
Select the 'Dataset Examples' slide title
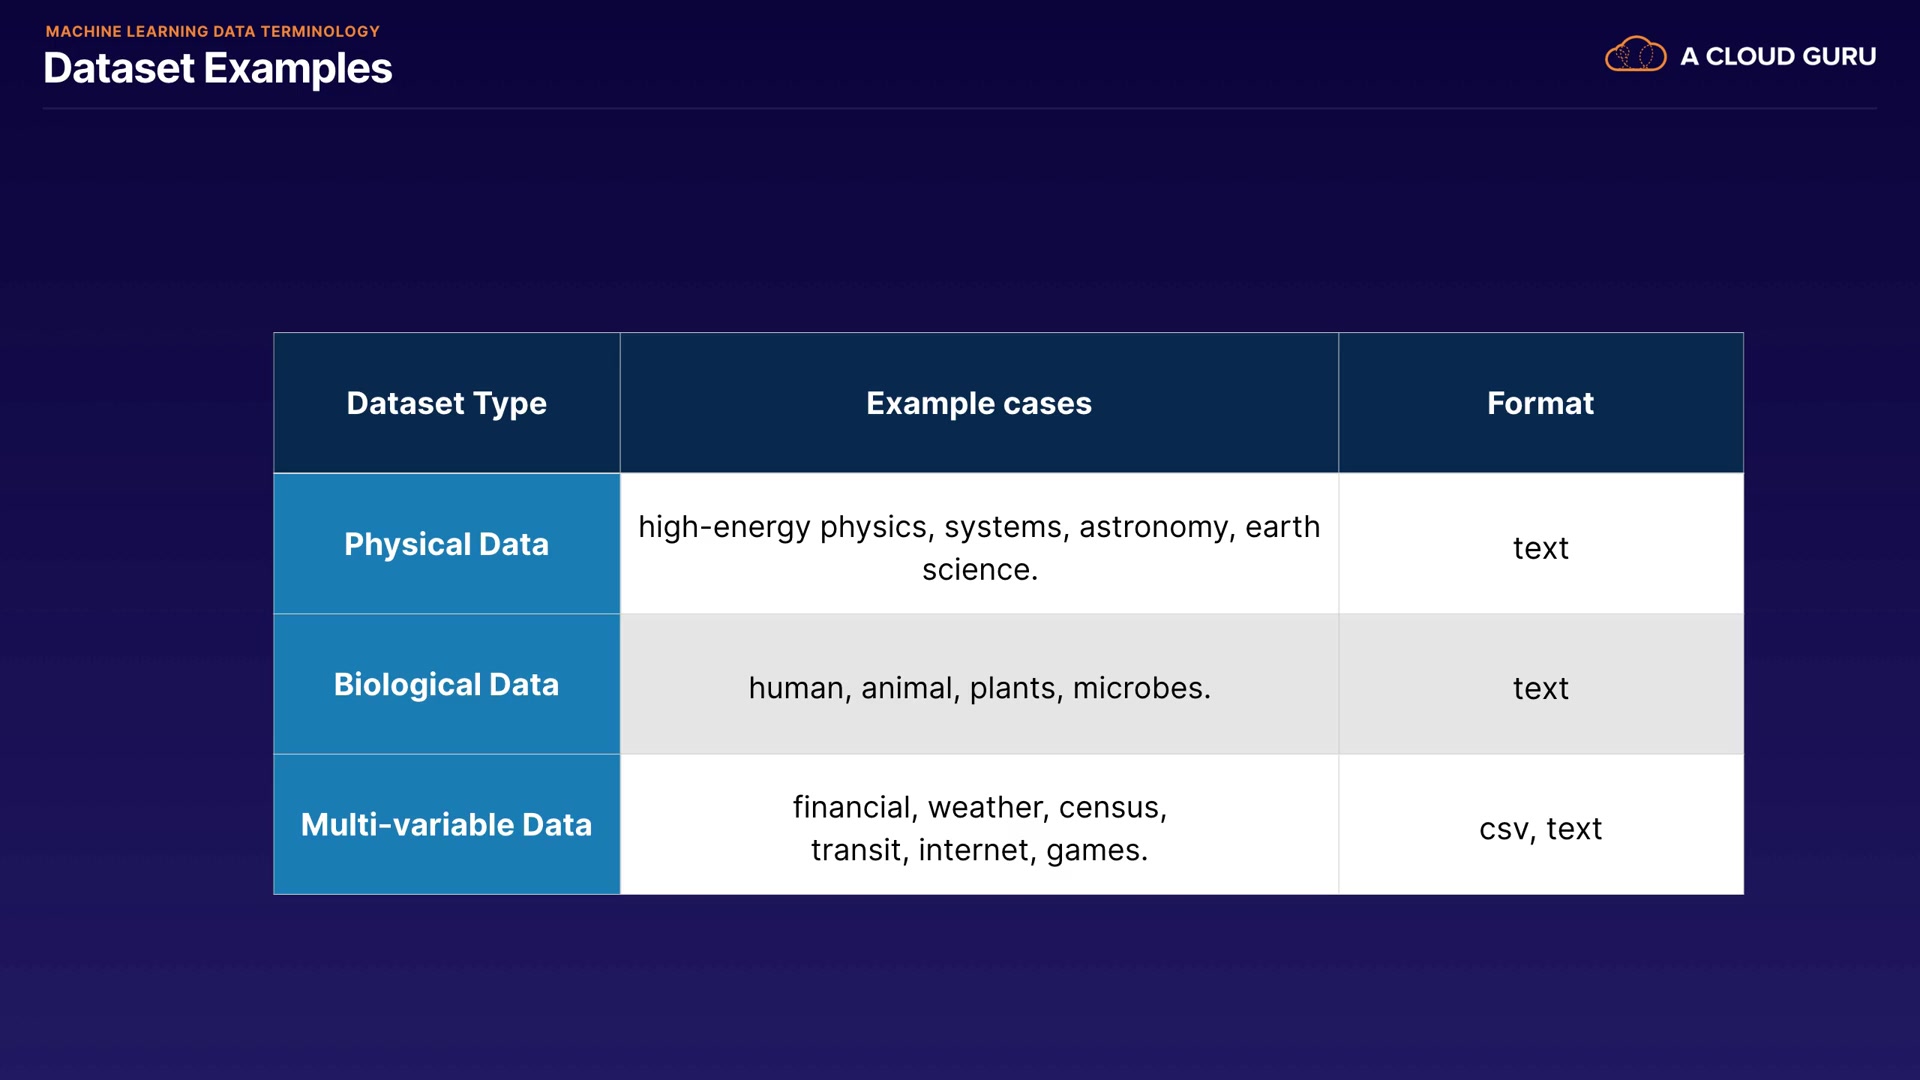tap(217, 68)
